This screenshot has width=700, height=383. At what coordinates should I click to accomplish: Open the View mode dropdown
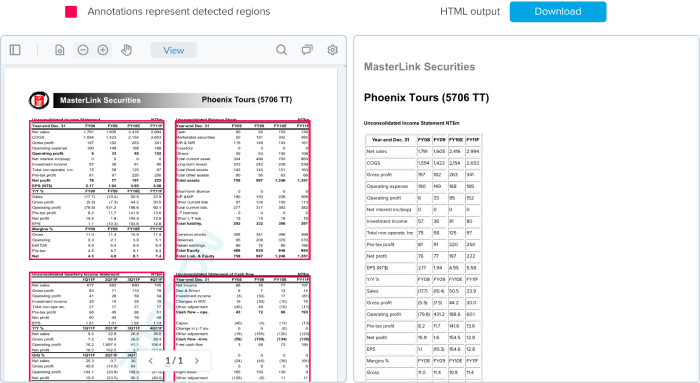174,50
